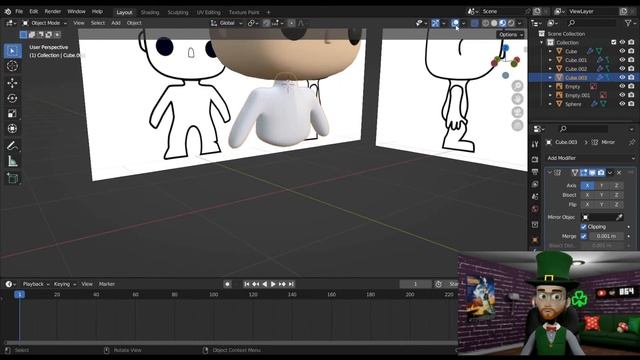This screenshot has width=640, height=360.
Task: Click the timeline playhead at frame 1
Action: 19,294
